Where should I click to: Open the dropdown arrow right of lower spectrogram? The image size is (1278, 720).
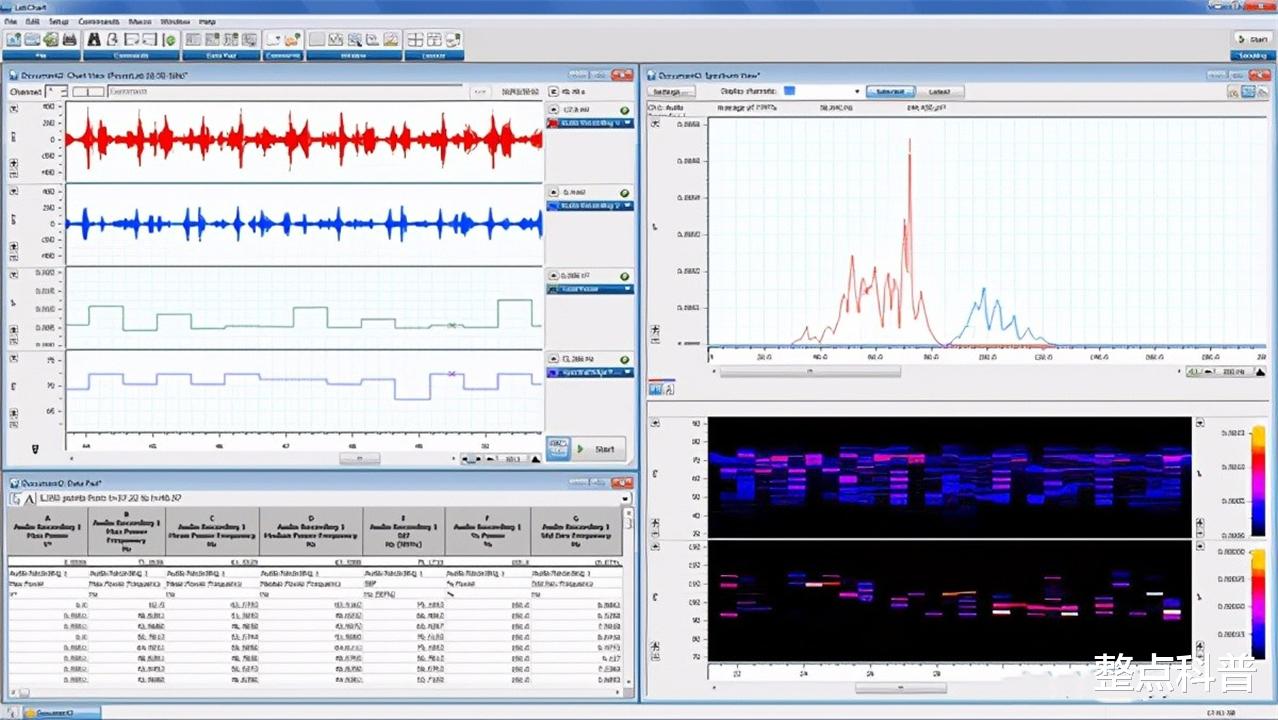[x=1199, y=547]
